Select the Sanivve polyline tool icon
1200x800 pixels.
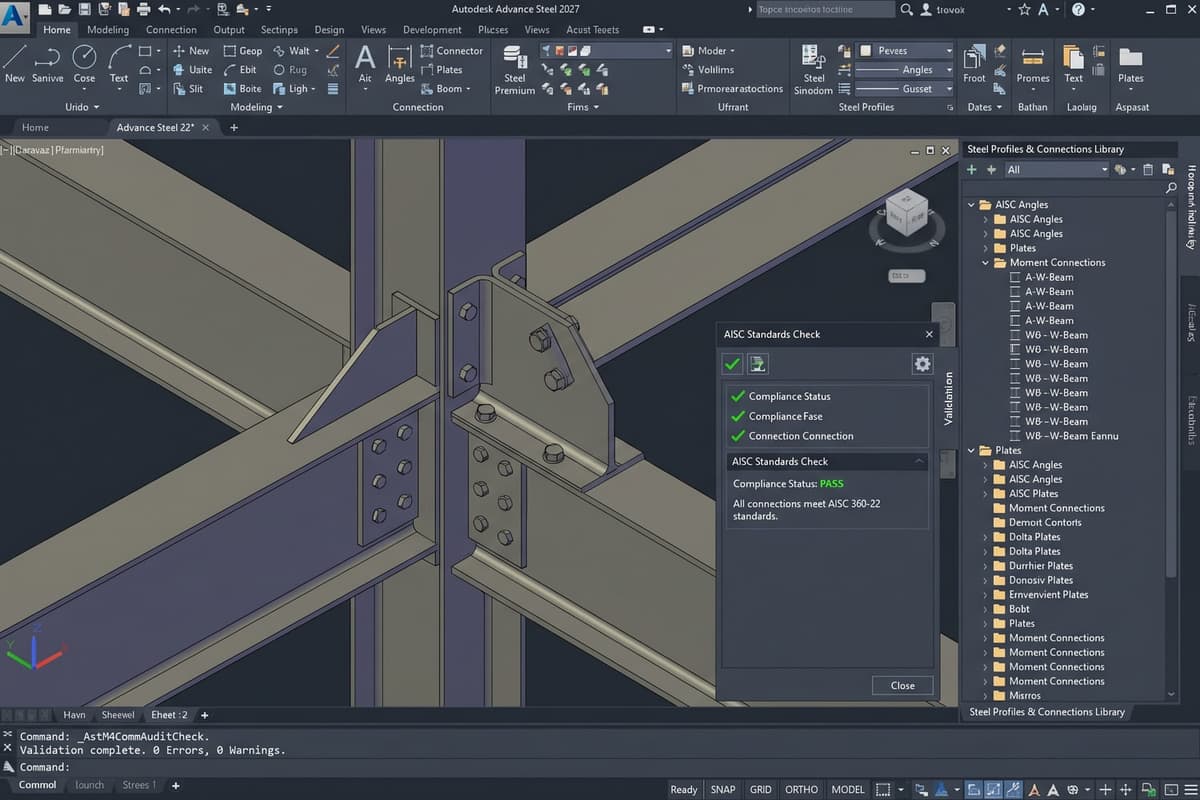48,57
